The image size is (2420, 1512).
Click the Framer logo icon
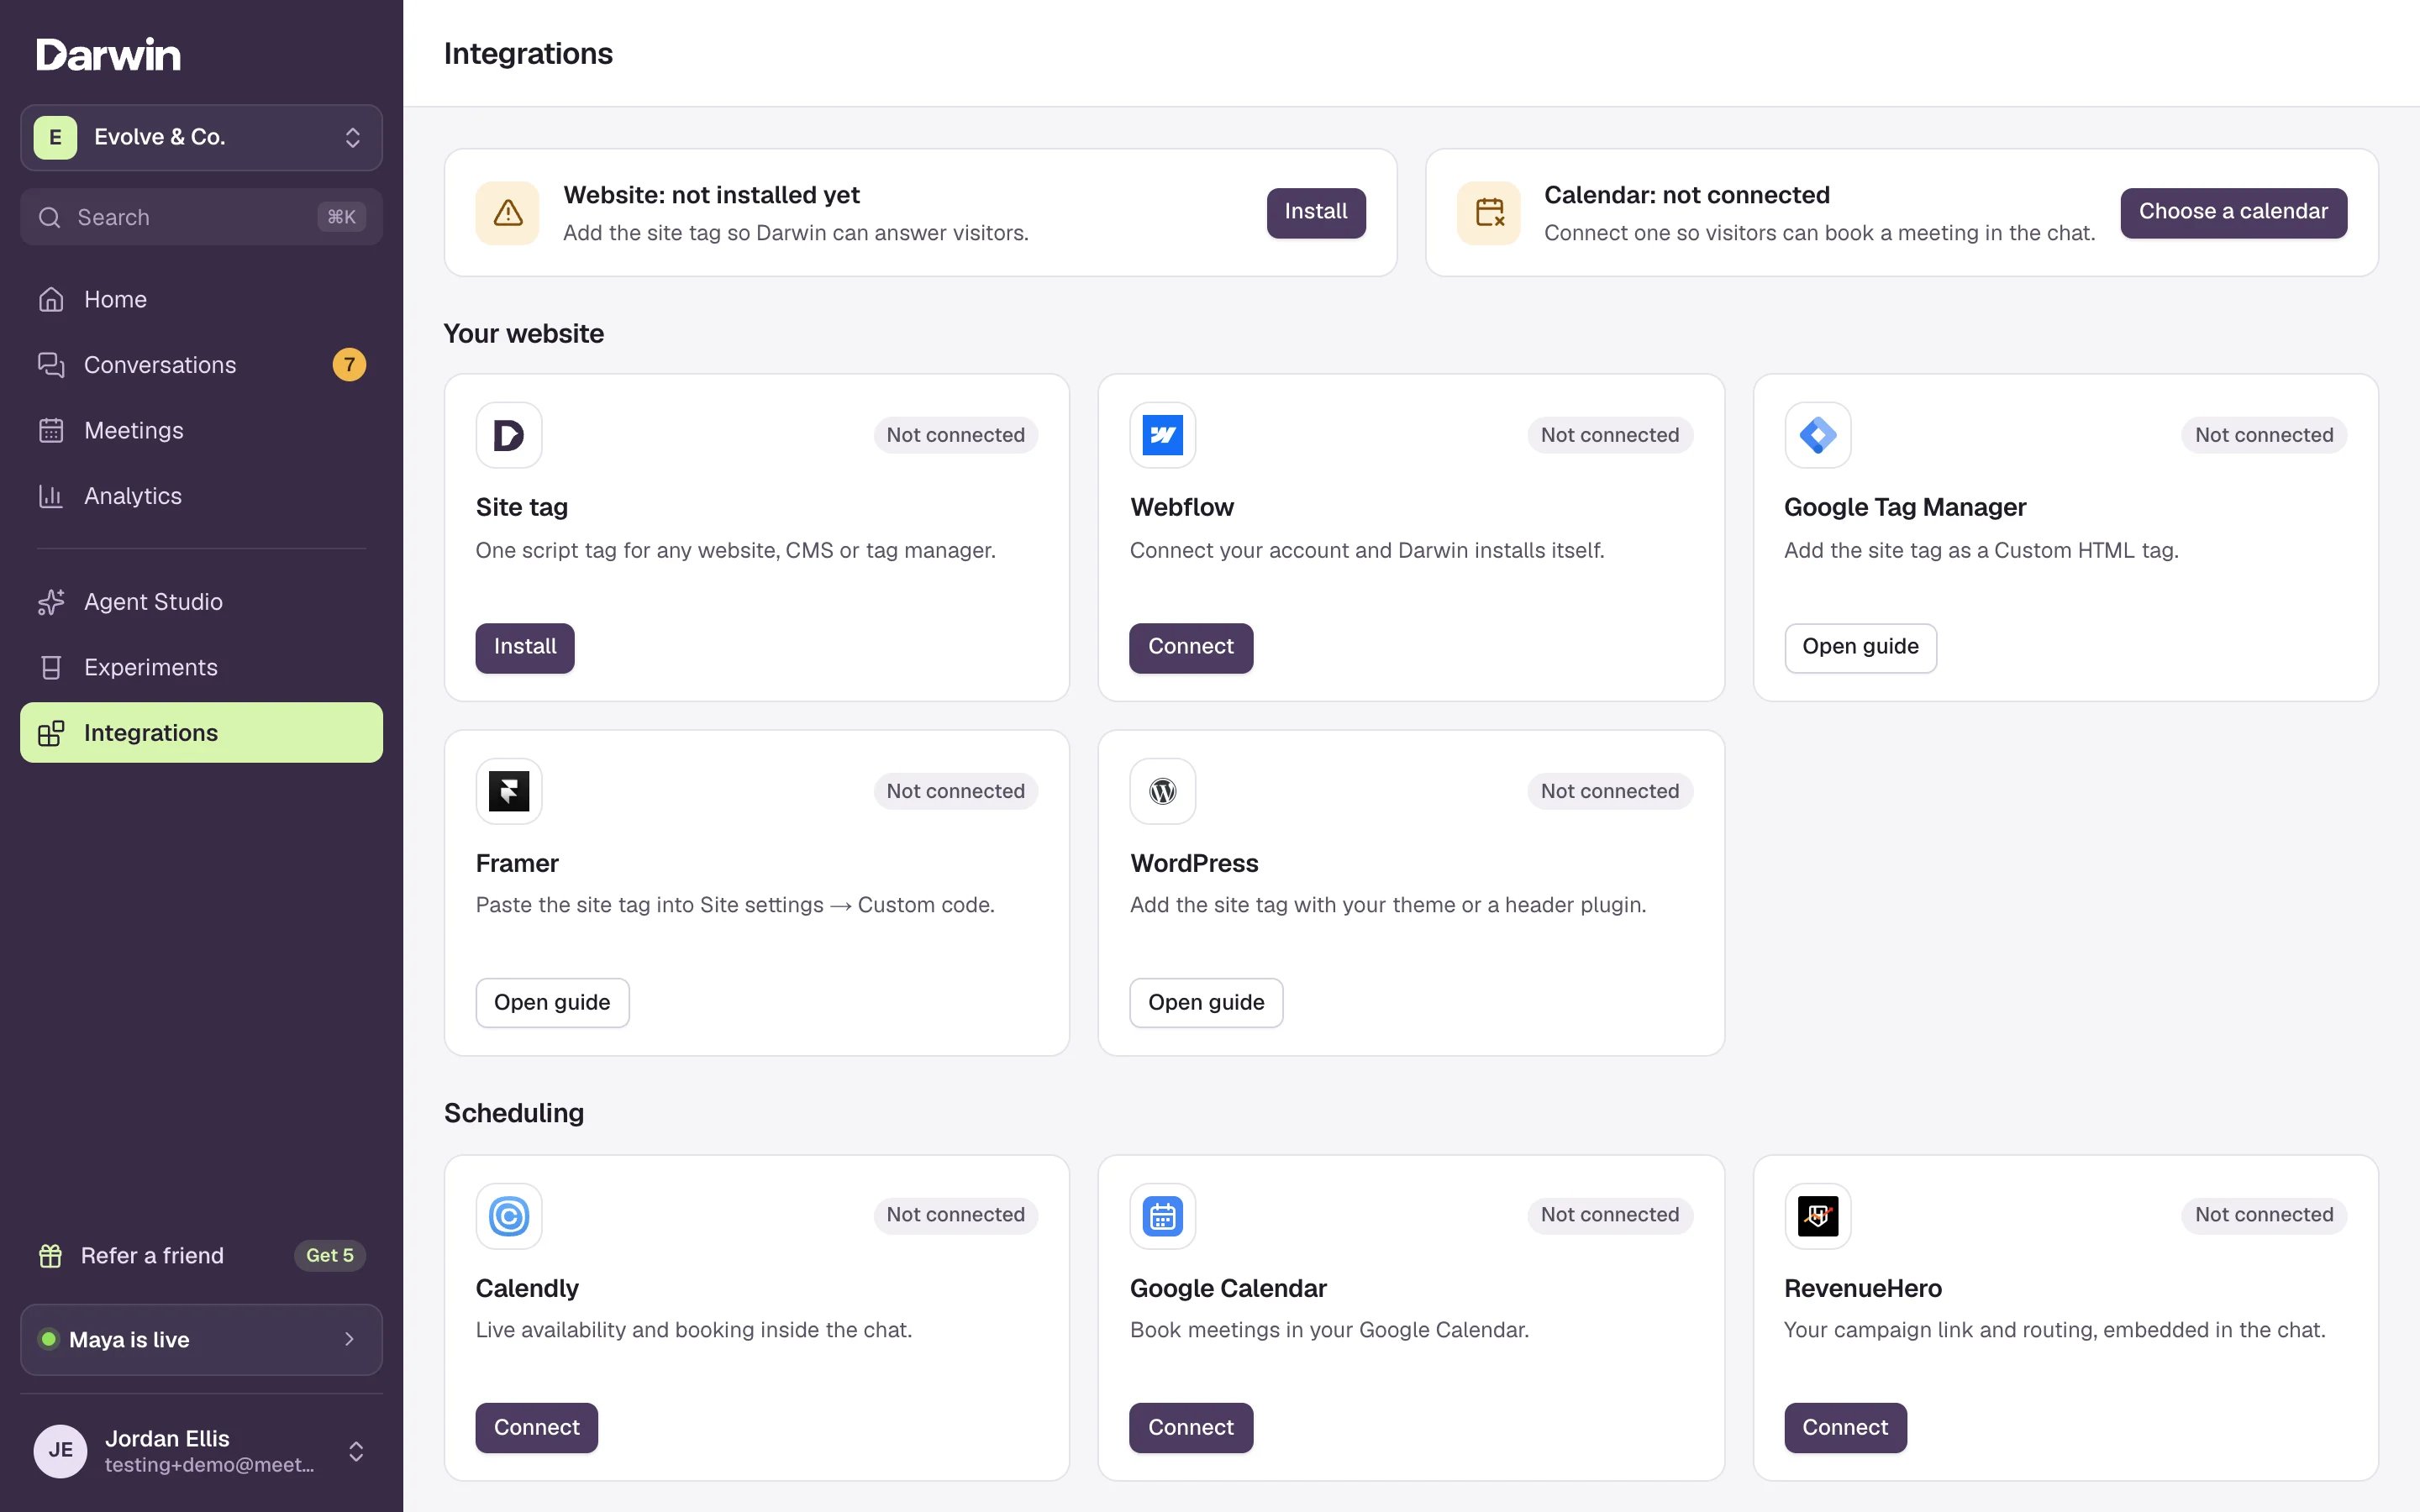(509, 791)
